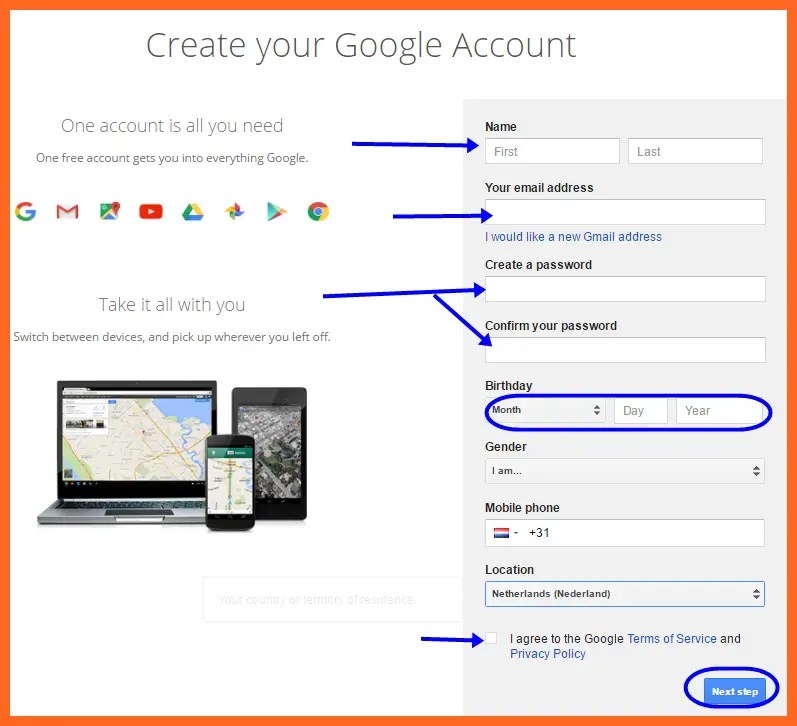Viewport: 797px width, 726px height.
Task: Click the laptop and devices image
Action: [172, 455]
